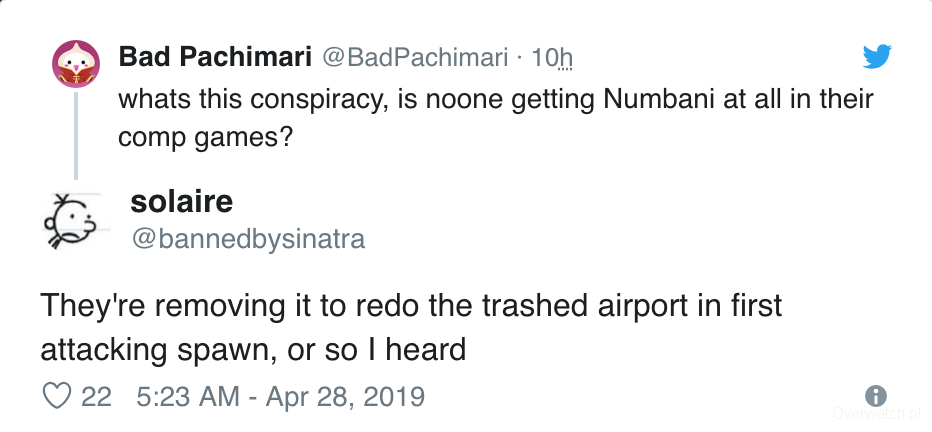Click the 22 likes count

coord(96,396)
